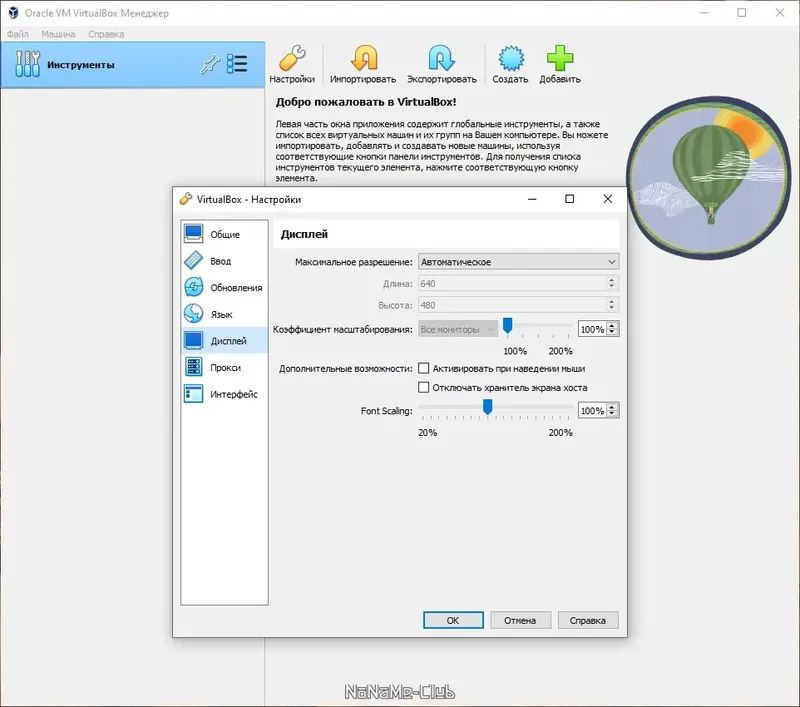Open the Файл menu

18,34
